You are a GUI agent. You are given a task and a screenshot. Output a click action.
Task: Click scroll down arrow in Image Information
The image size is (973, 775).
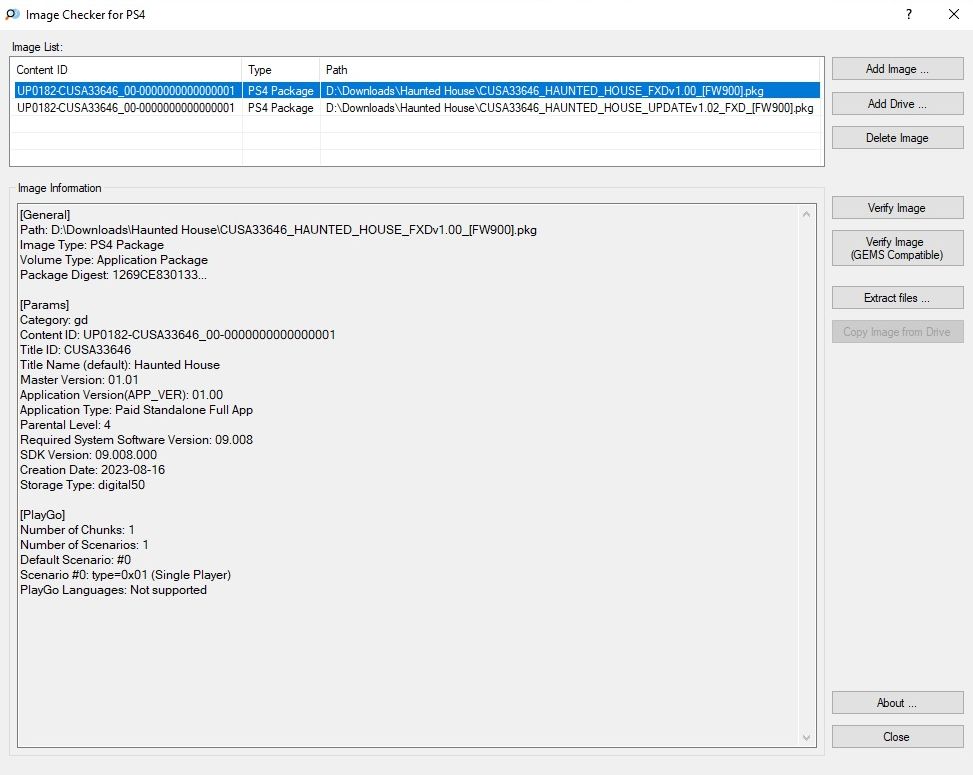click(808, 738)
